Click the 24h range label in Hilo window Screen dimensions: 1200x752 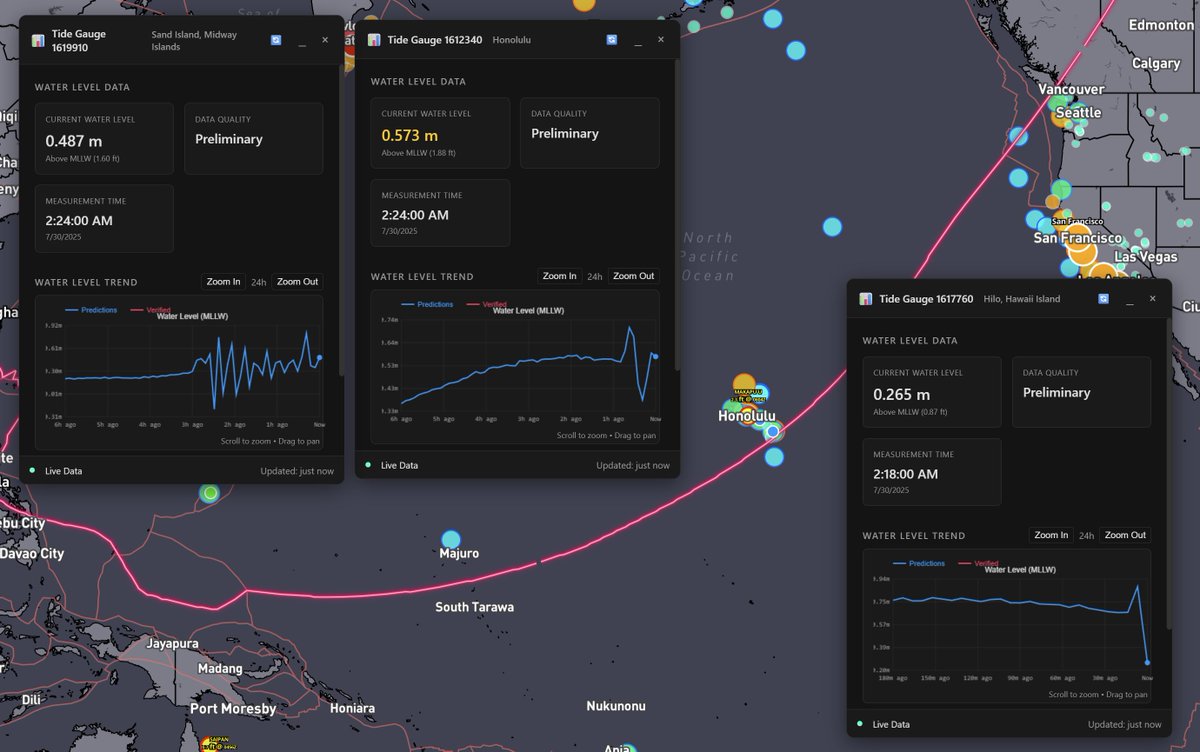1086,536
